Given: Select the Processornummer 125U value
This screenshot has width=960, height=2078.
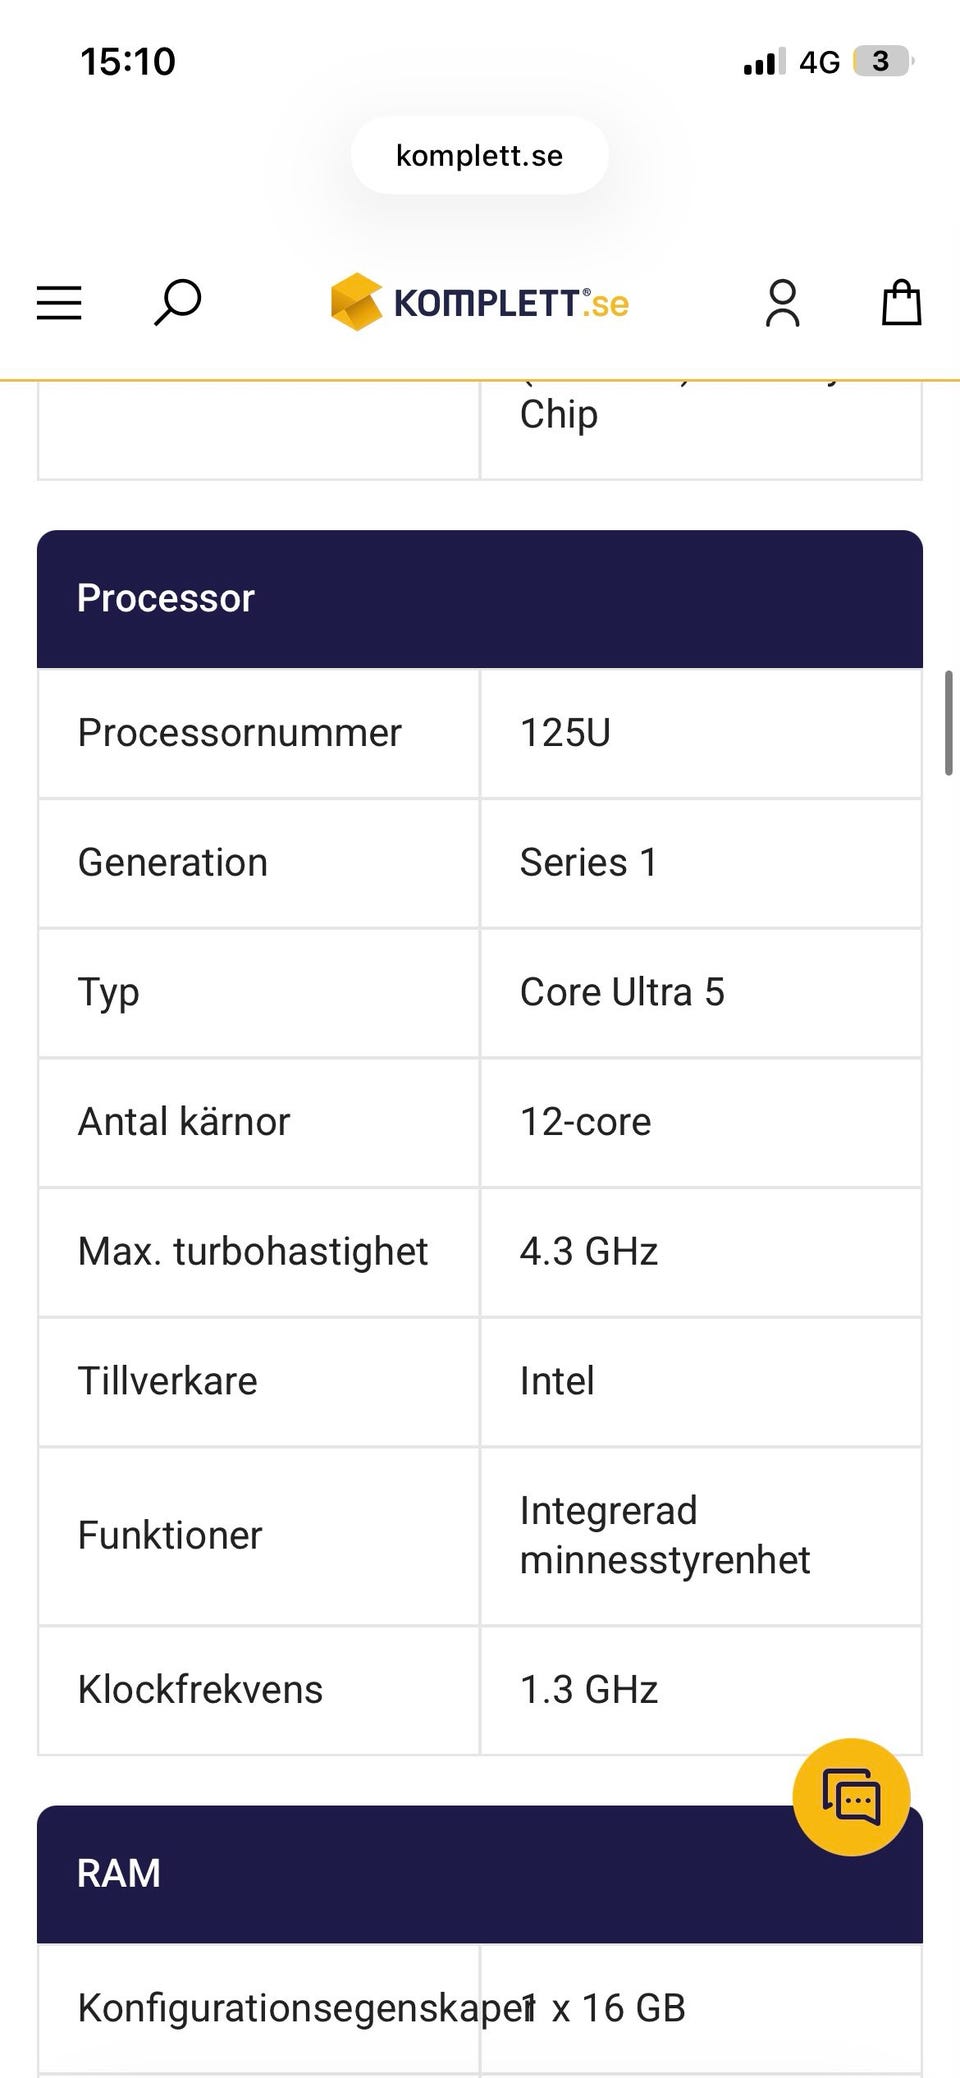Looking at the screenshot, I should coord(566,733).
